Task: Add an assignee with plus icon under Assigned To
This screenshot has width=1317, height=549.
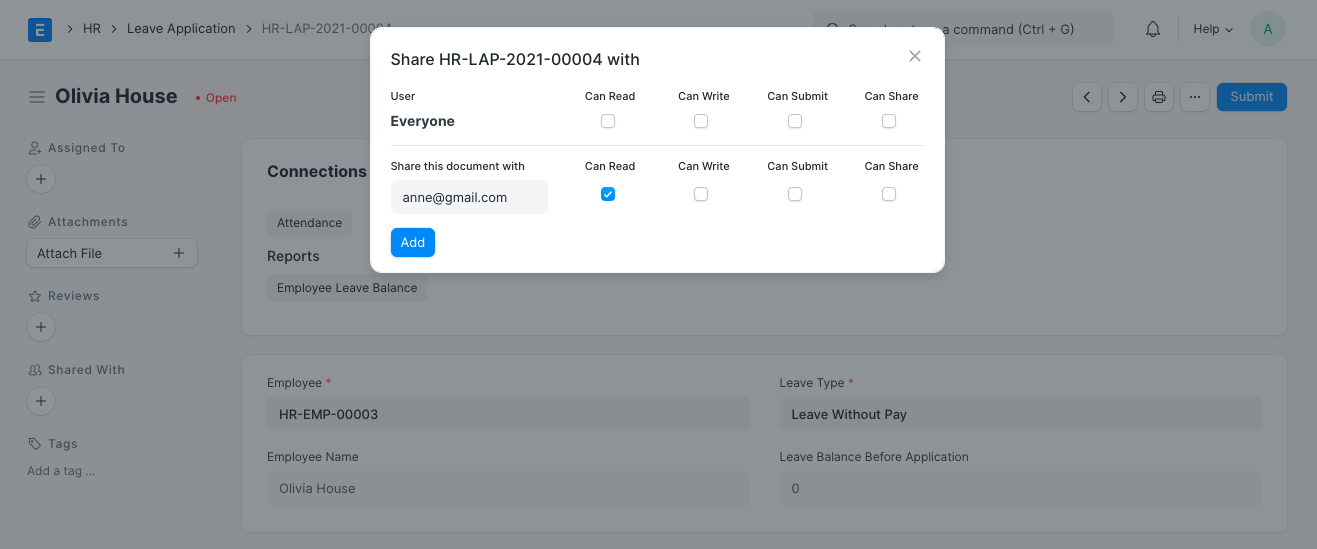Action: point(40,180)
